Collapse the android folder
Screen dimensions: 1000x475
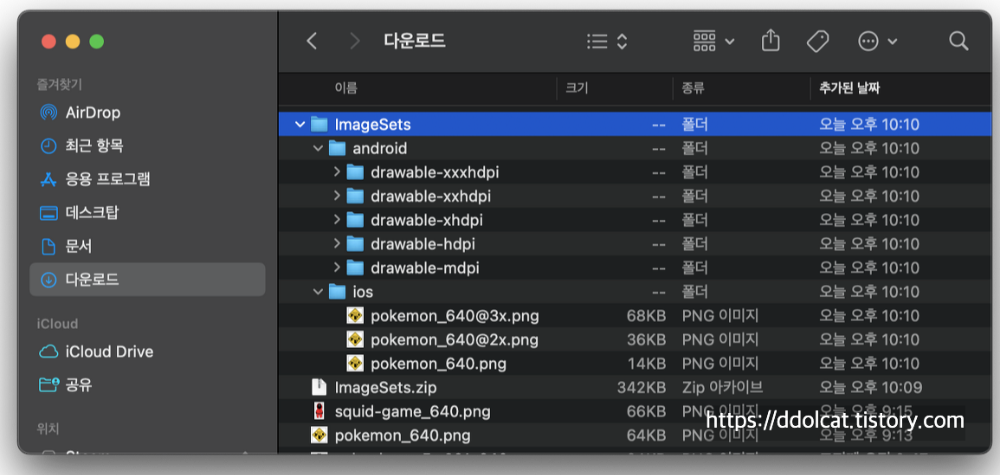pyautogui.click(x=318, y=148)
